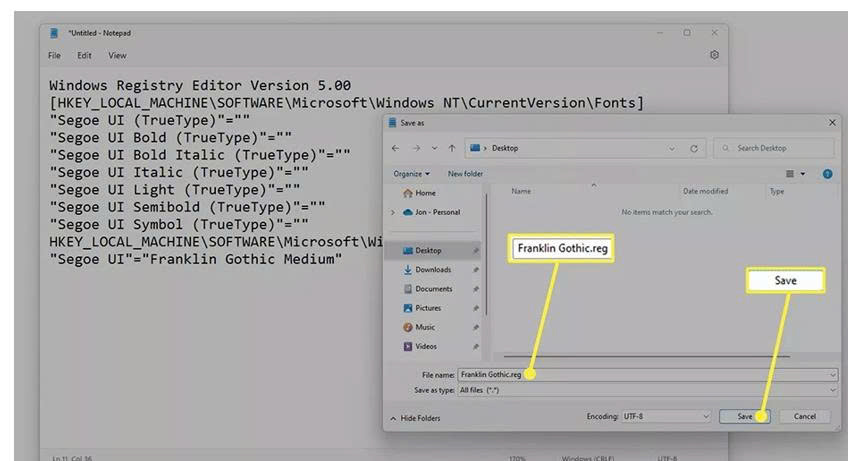Go back in Save as dialog
The height and width of the screenshot is (461, 848).
click(x=395, y=148)
